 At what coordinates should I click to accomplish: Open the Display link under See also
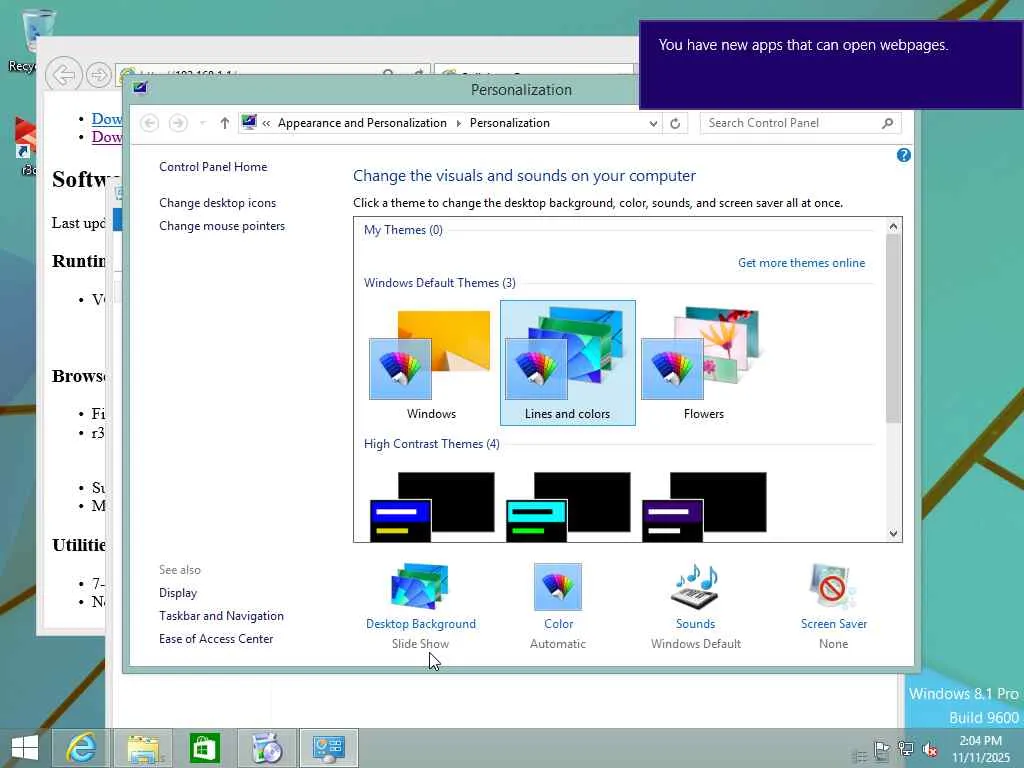(x=178, y=592)
